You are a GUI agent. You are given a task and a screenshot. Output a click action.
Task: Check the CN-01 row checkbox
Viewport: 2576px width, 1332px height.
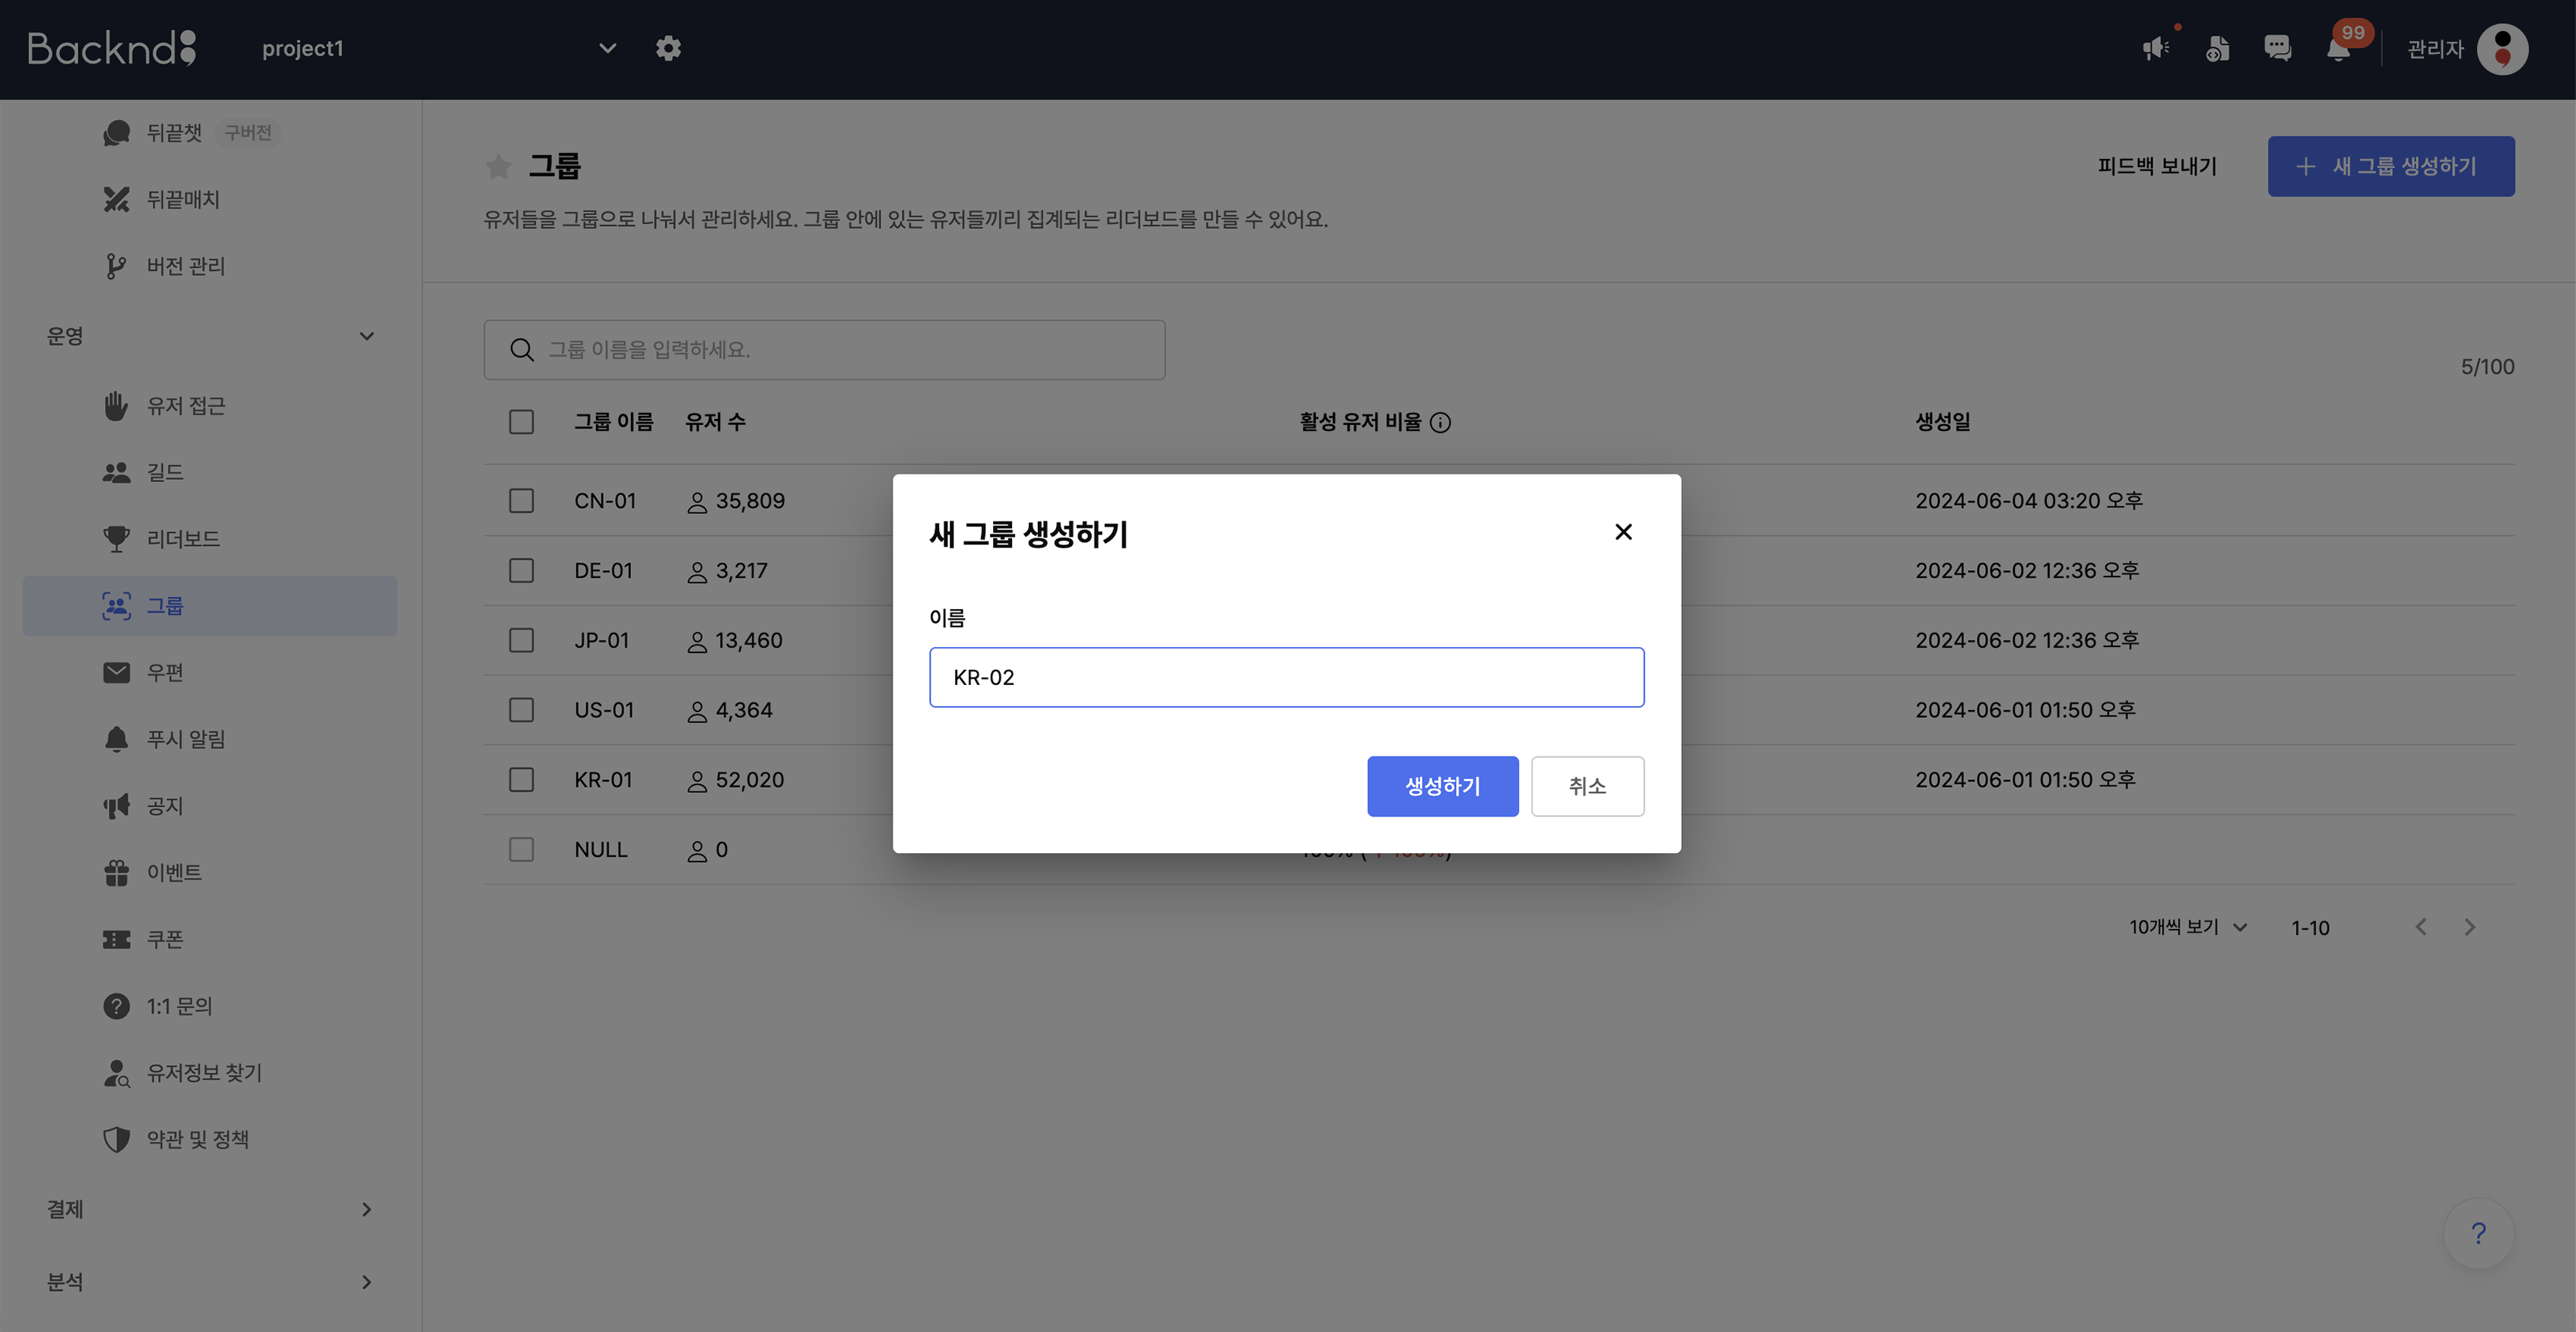[521, 501]
